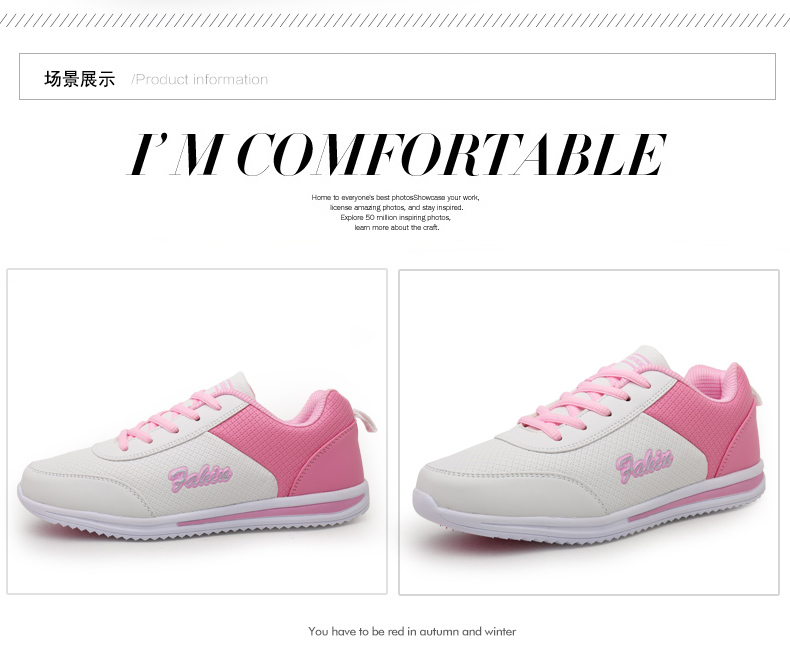Select the /Product information label
Viewport: 790px width, 647px height.
click(x=200, y=80)
